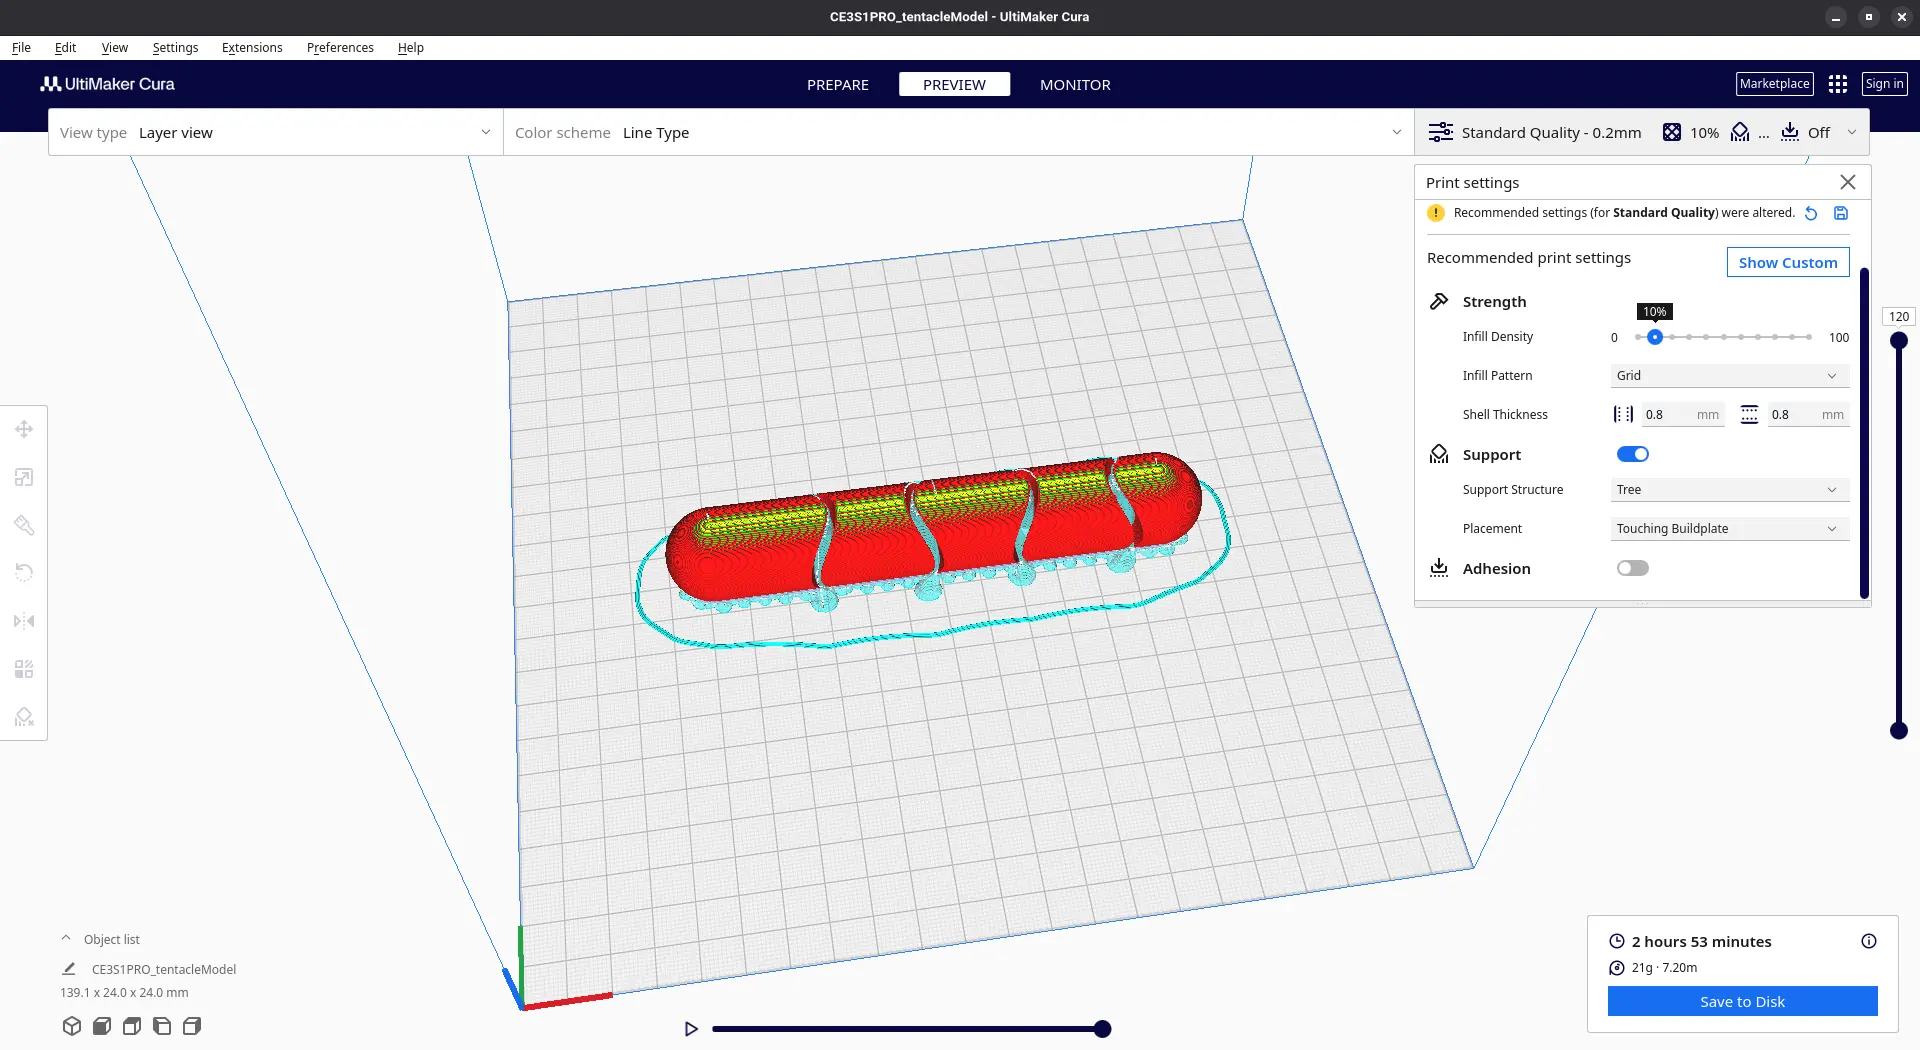Click the print profile settings icon
Screen dimensions: 1920x1050
pyautogui.click(x=1441, y=132)
